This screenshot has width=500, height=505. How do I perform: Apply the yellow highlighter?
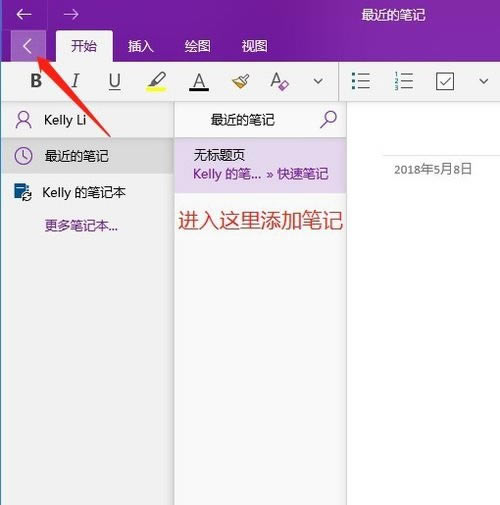pos(156,81)
